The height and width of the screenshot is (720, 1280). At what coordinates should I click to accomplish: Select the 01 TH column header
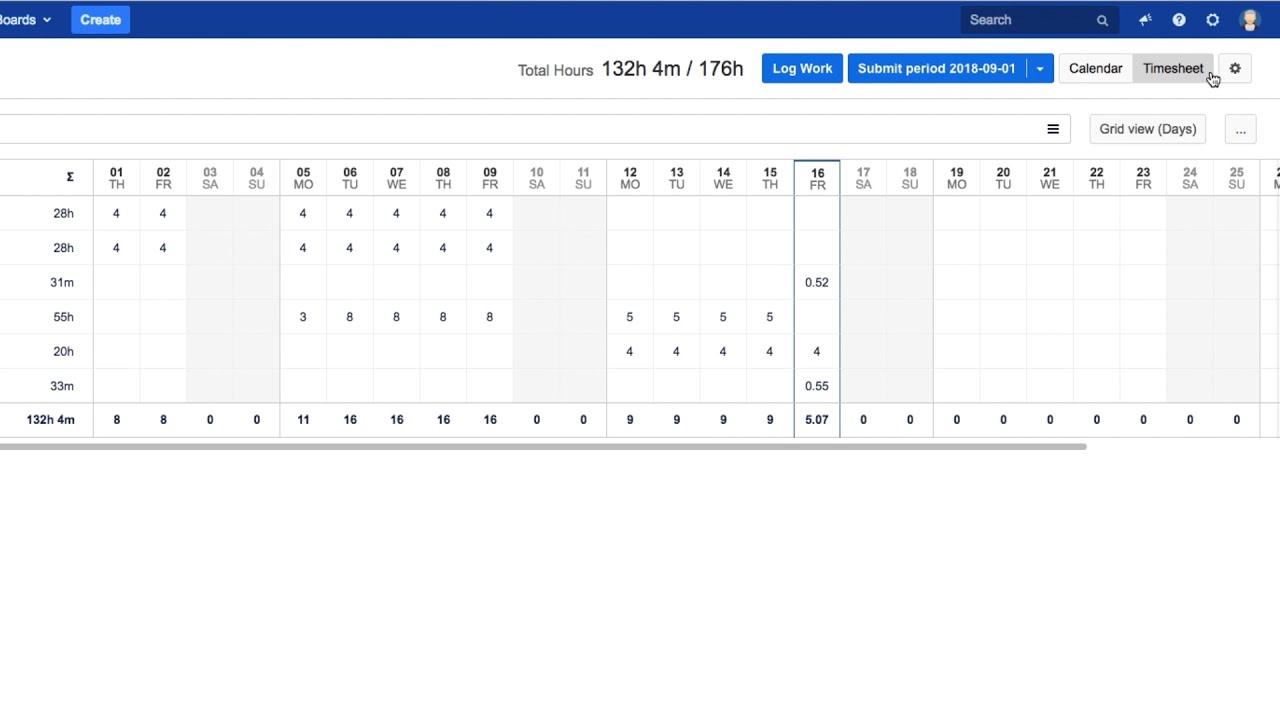coord(116,178)
